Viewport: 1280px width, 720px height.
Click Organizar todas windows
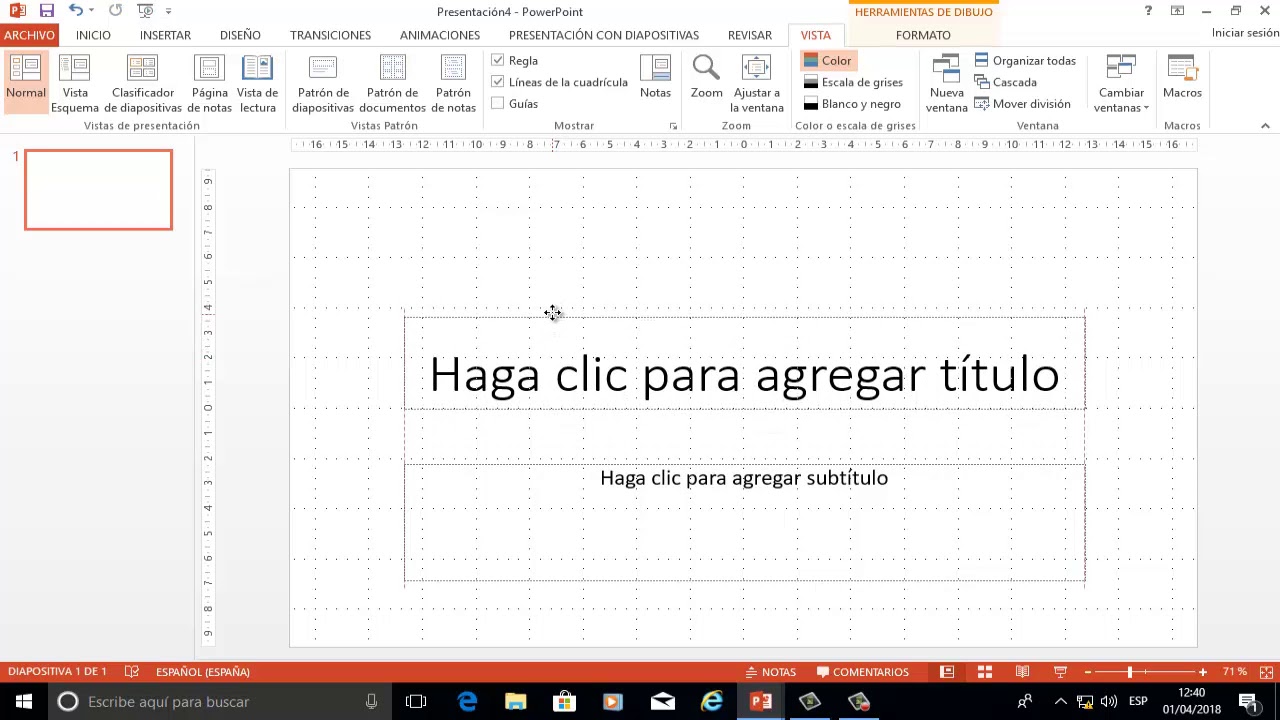pos(1025,60)
